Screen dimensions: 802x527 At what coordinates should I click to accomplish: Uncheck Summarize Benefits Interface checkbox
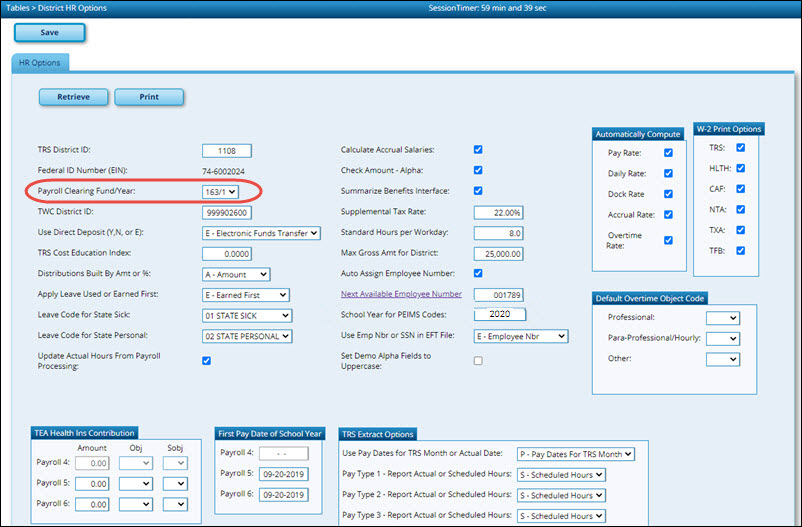(478, 191)
